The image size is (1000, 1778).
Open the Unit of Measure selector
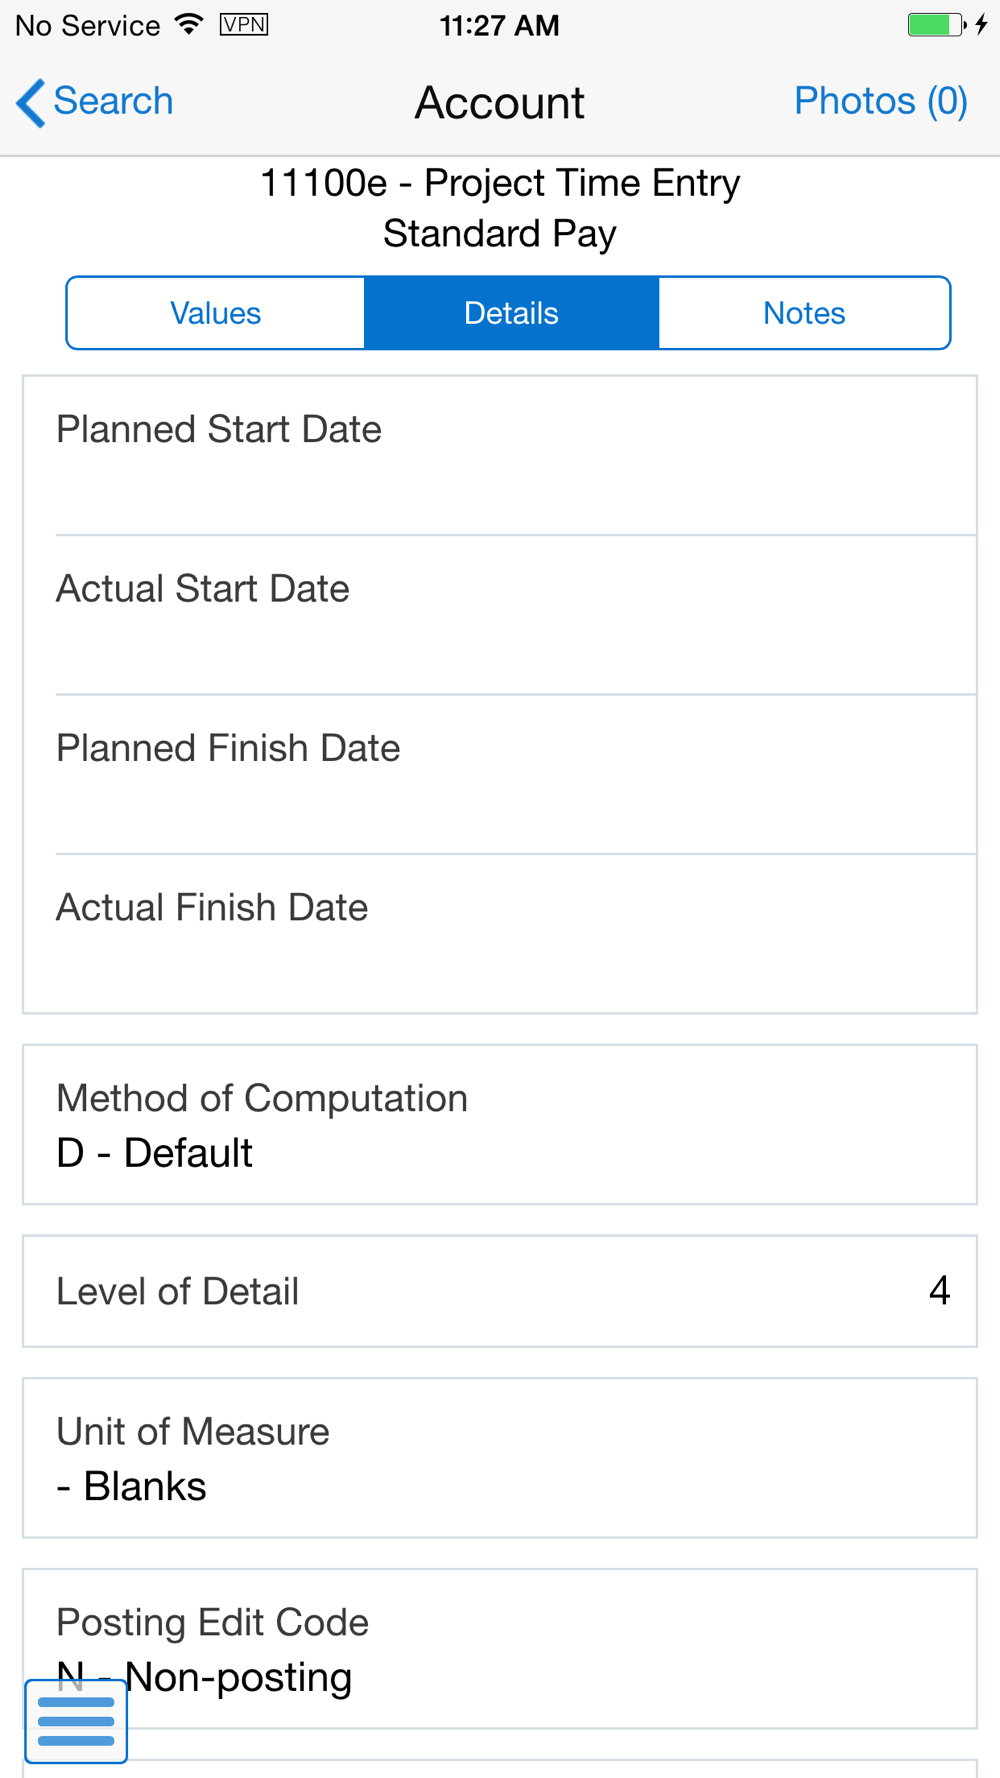tap(500, 1458)
